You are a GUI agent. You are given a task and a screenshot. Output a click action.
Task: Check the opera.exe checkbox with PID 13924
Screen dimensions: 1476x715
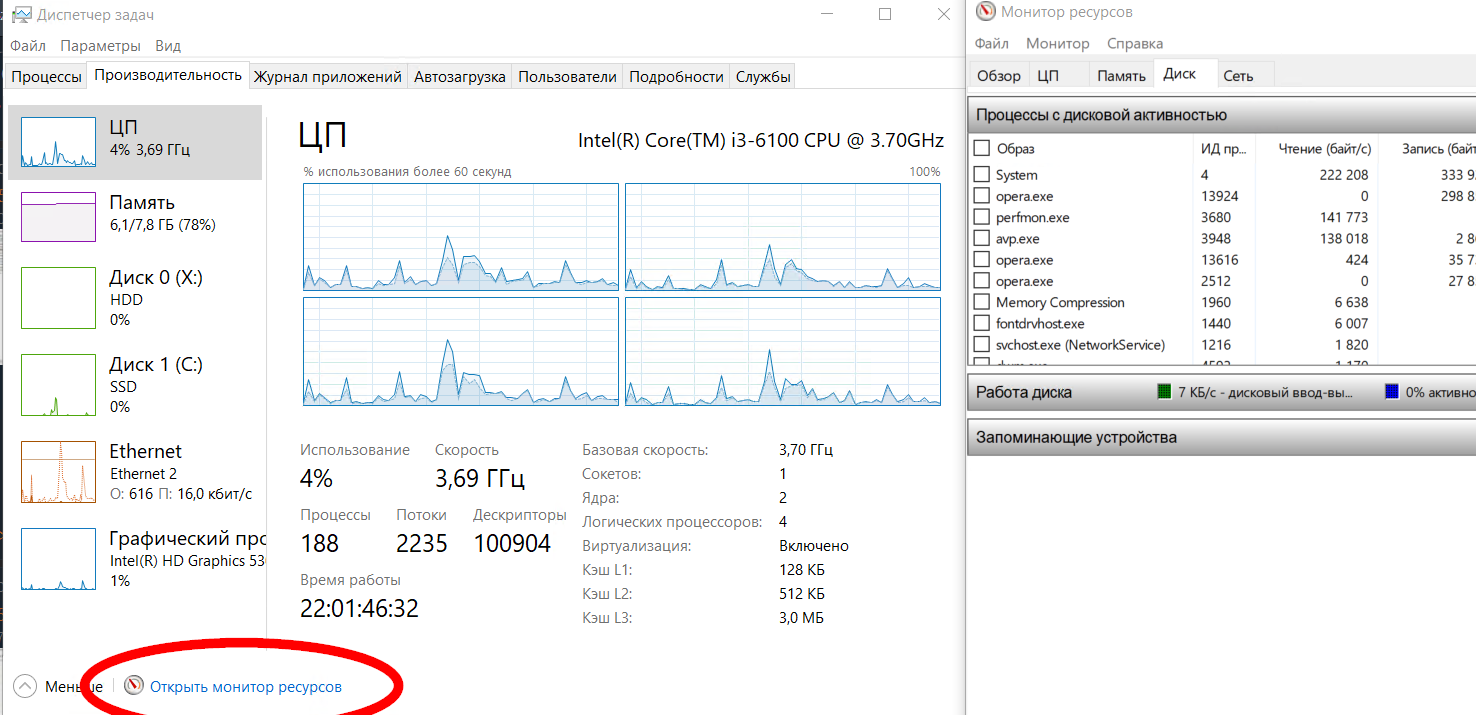982,196
